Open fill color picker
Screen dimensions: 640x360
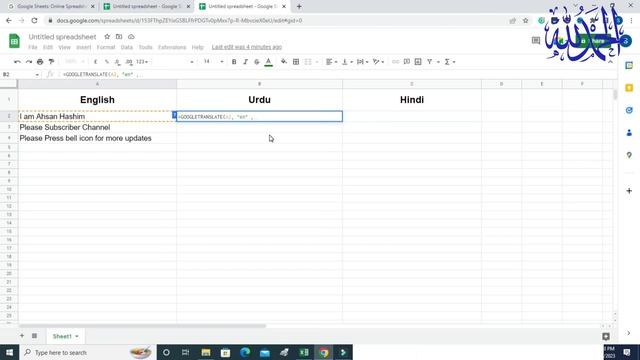(284, 62)
